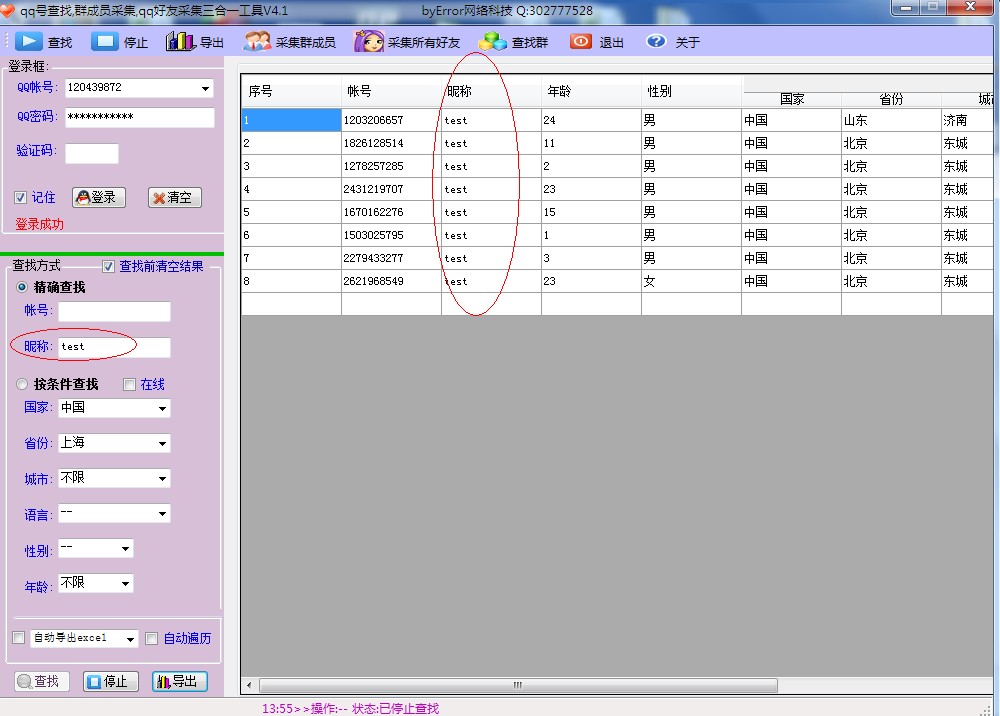Viewport: 1000px width, 716px height.
Task: Select account cell 2431219707
Action: [x=391, y=189]
